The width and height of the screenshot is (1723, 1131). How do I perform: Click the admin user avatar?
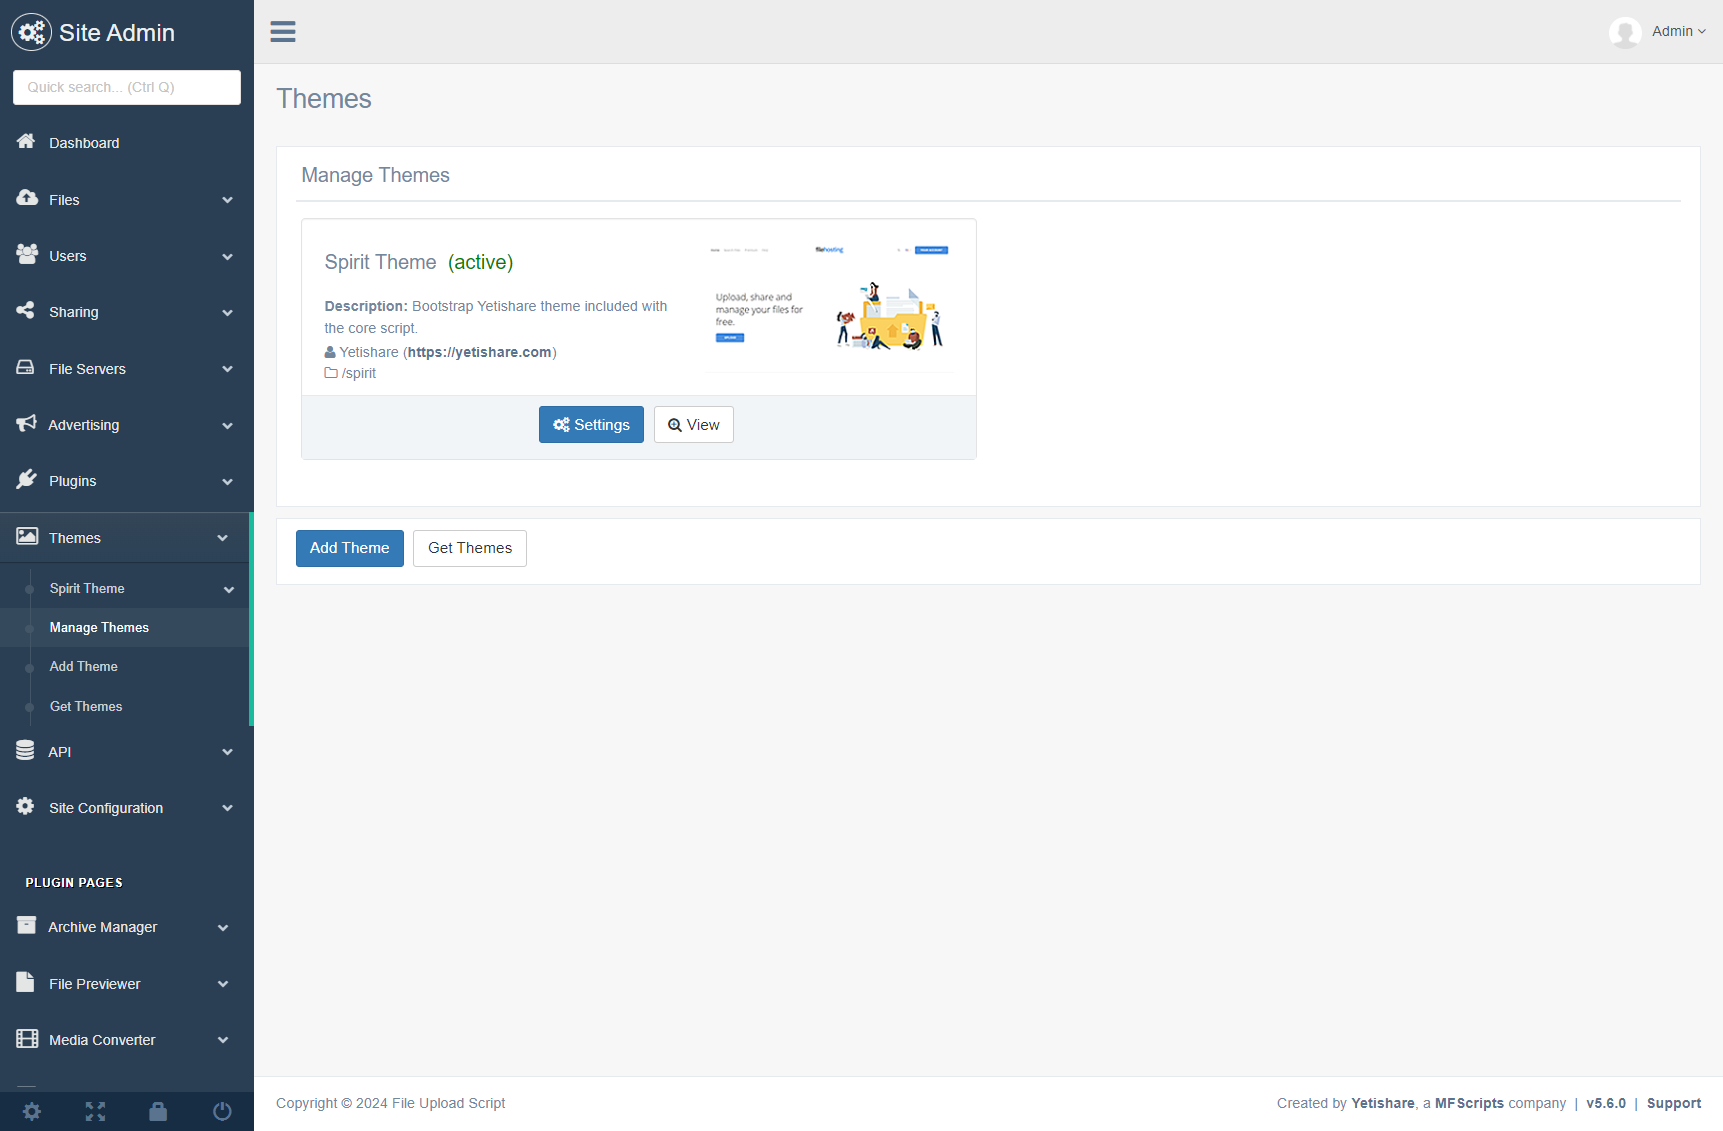point(1625,32)
